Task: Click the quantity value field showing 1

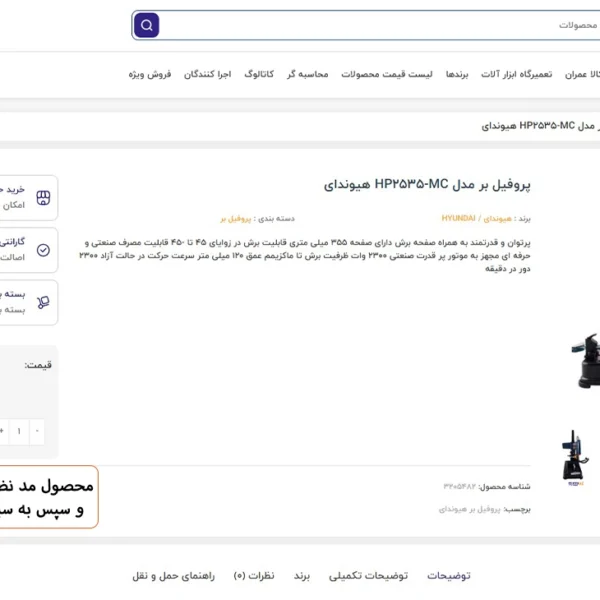Action: tap(19, 431)
